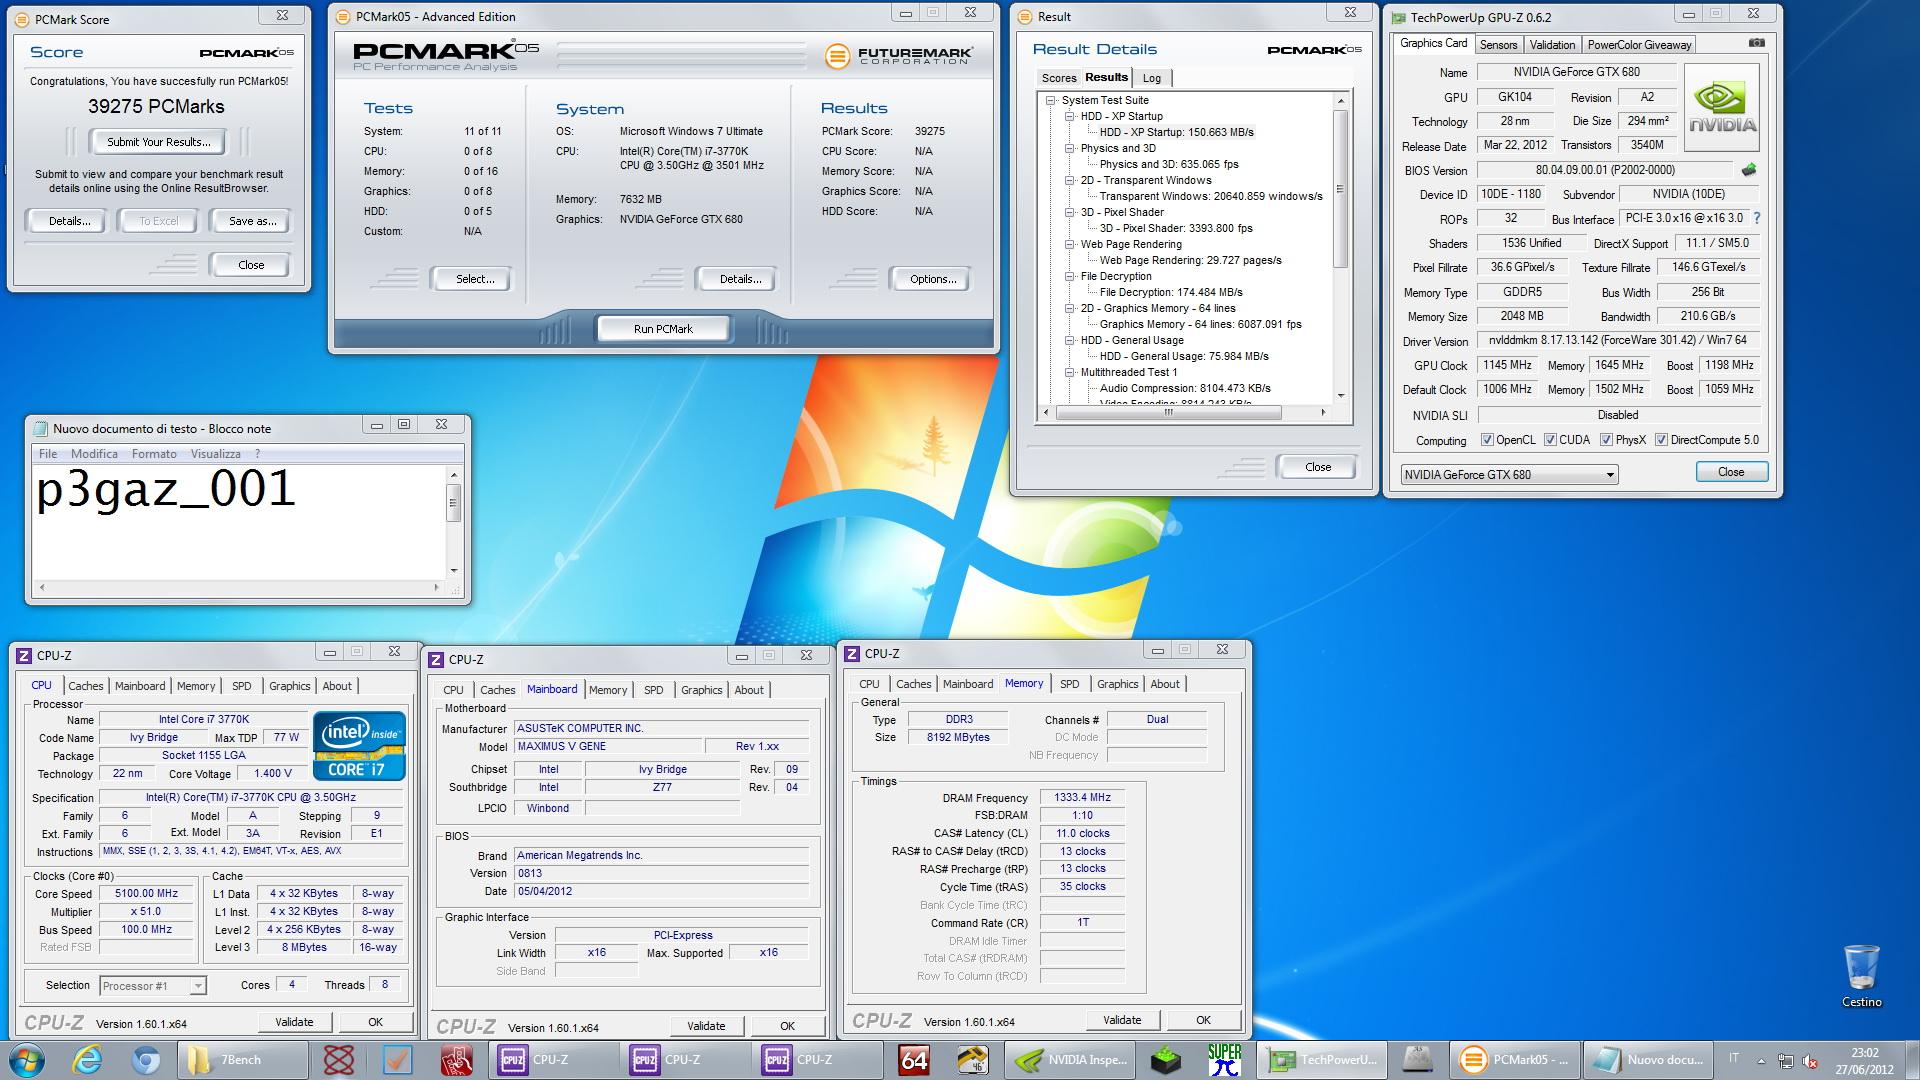
Task: Open the Log tab in Result Details
Action: pyautogui.click(x=1152, y=78)
